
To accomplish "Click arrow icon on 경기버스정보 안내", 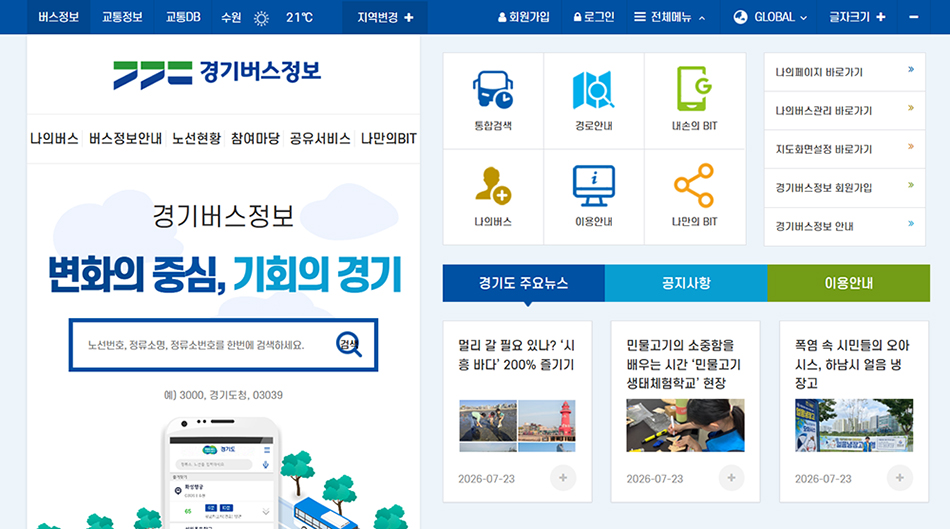I will tap(911, 224).
